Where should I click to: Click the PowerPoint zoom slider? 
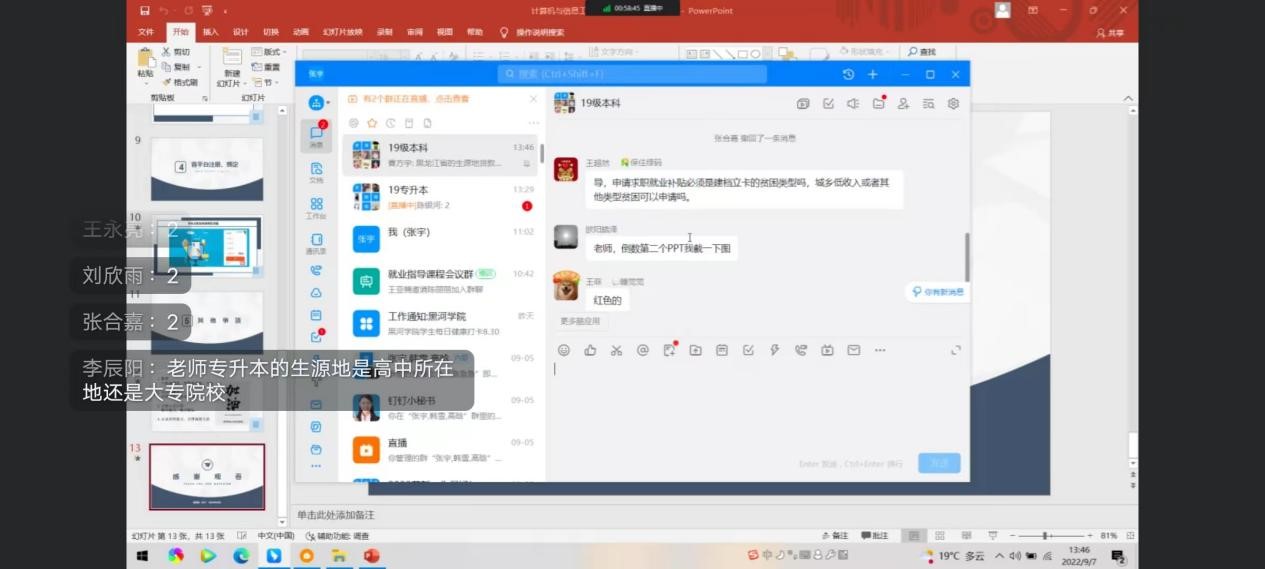tap(1047, 536)
